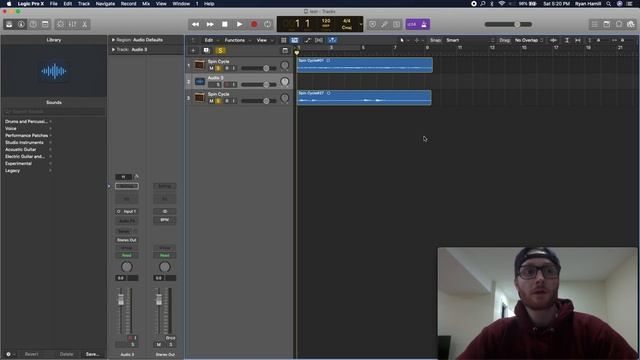Image resolution: width=640 pixels, height=360 pixels.
Task: Toggle the yellow global Solo S button
Action: pyautogui.click(x=220, y=51)
